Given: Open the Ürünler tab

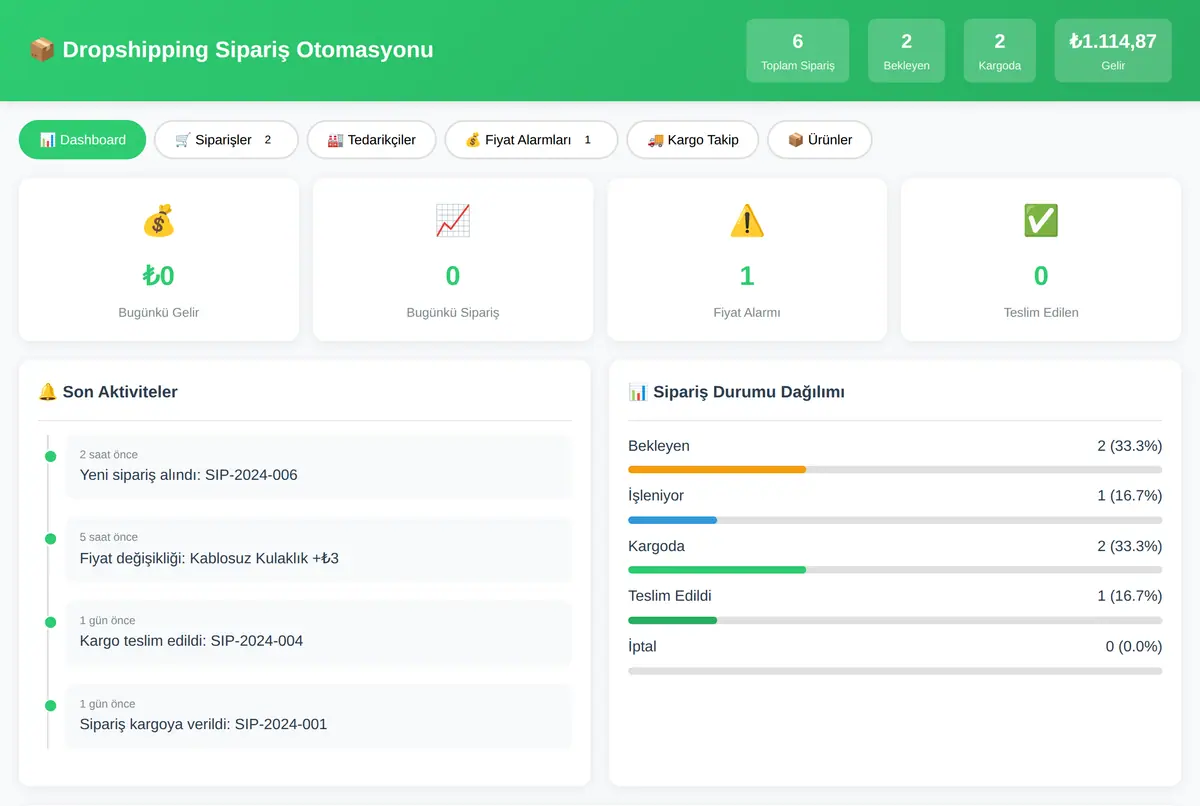Looking at the screenshot, I should 820,140.
